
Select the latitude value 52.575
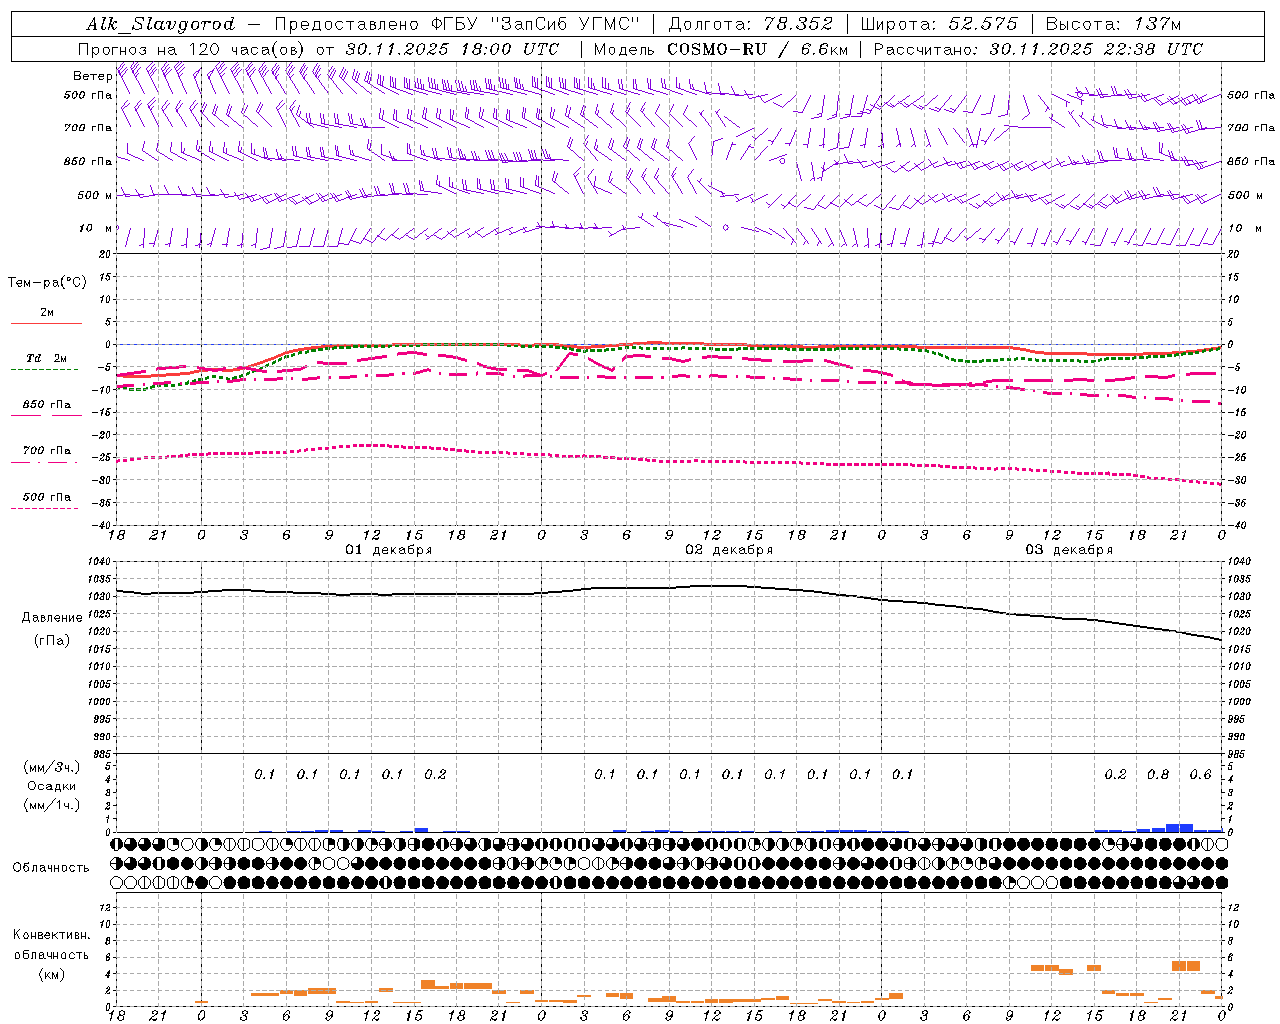tap(982, 24)
